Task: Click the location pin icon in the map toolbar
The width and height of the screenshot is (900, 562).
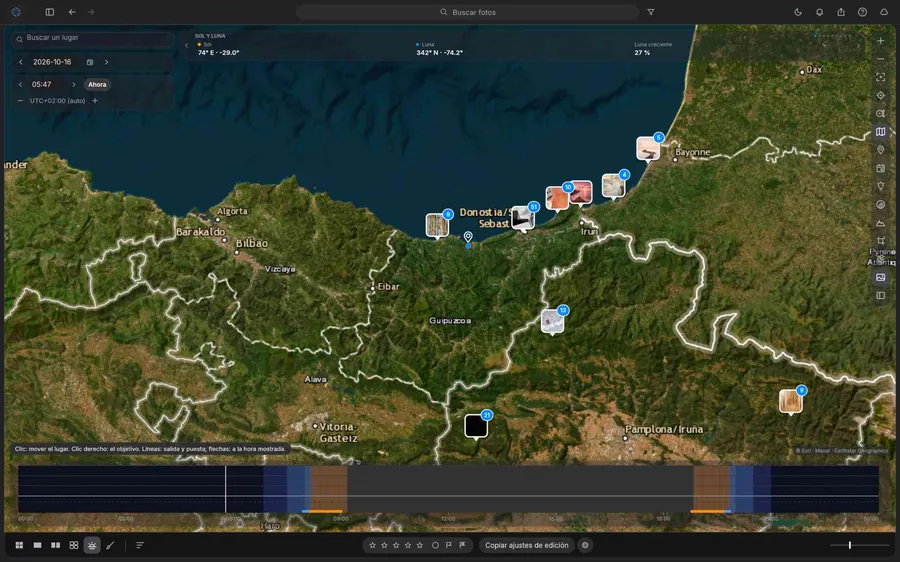Action: (880, 150)
